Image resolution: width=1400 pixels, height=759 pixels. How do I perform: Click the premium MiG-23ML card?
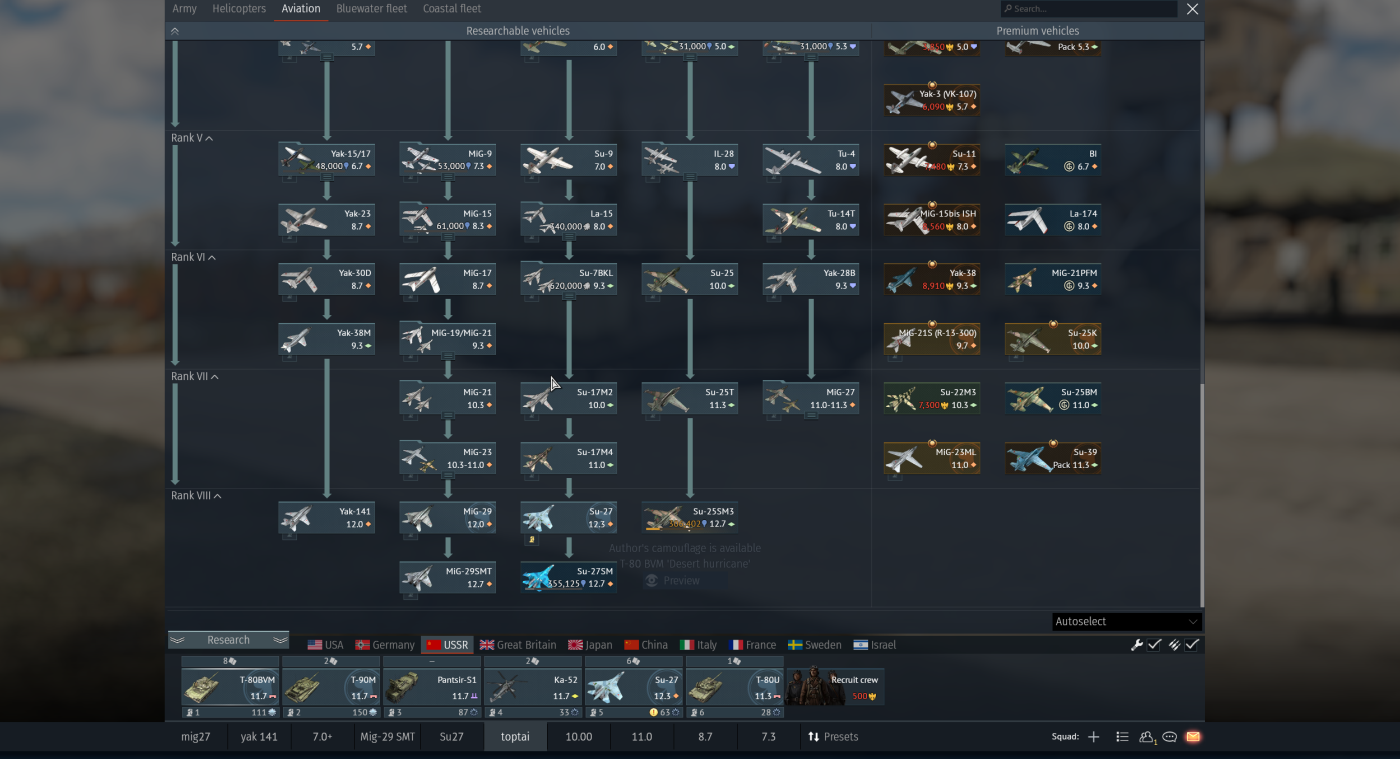click(932, 458)
